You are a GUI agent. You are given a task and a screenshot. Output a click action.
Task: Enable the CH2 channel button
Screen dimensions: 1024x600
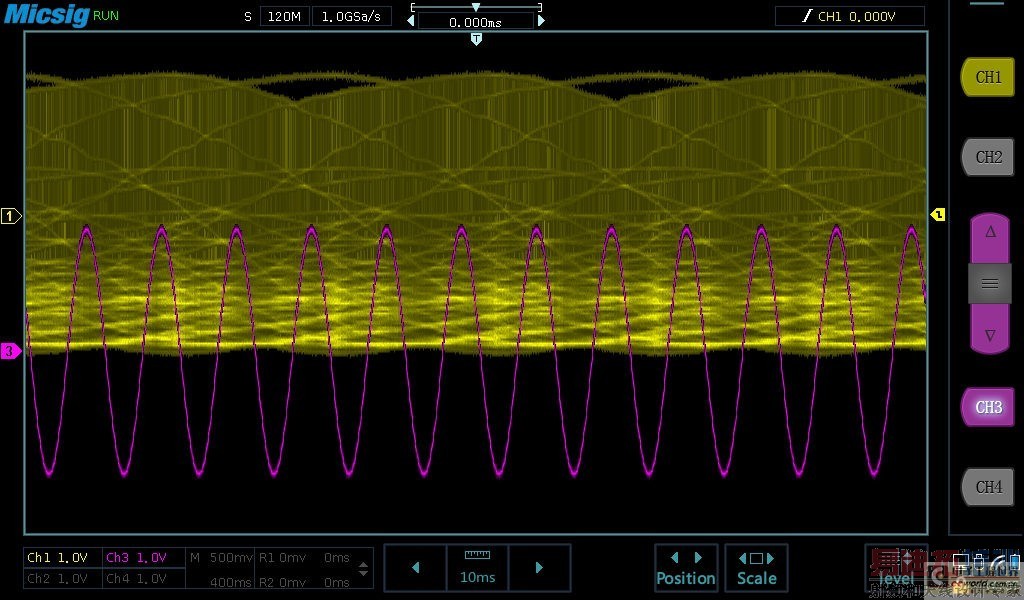tap(988, 157)
